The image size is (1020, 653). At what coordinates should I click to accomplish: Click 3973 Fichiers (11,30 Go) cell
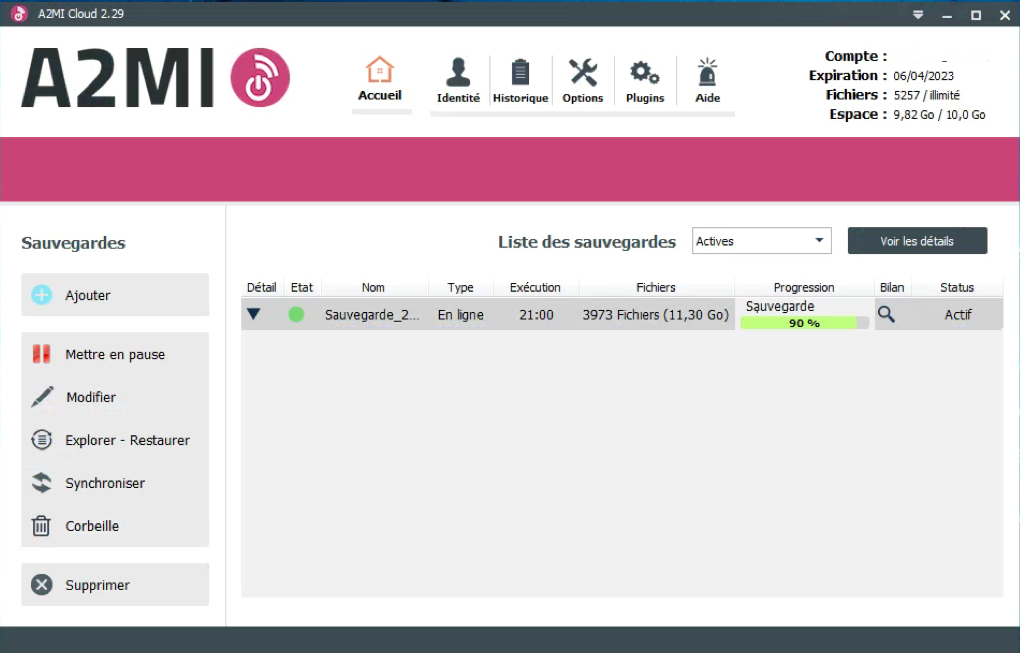656,315
